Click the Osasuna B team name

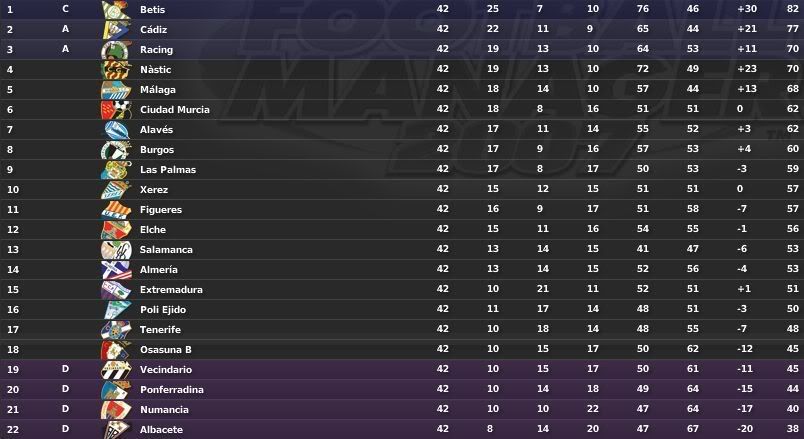[x=166, y=350]
